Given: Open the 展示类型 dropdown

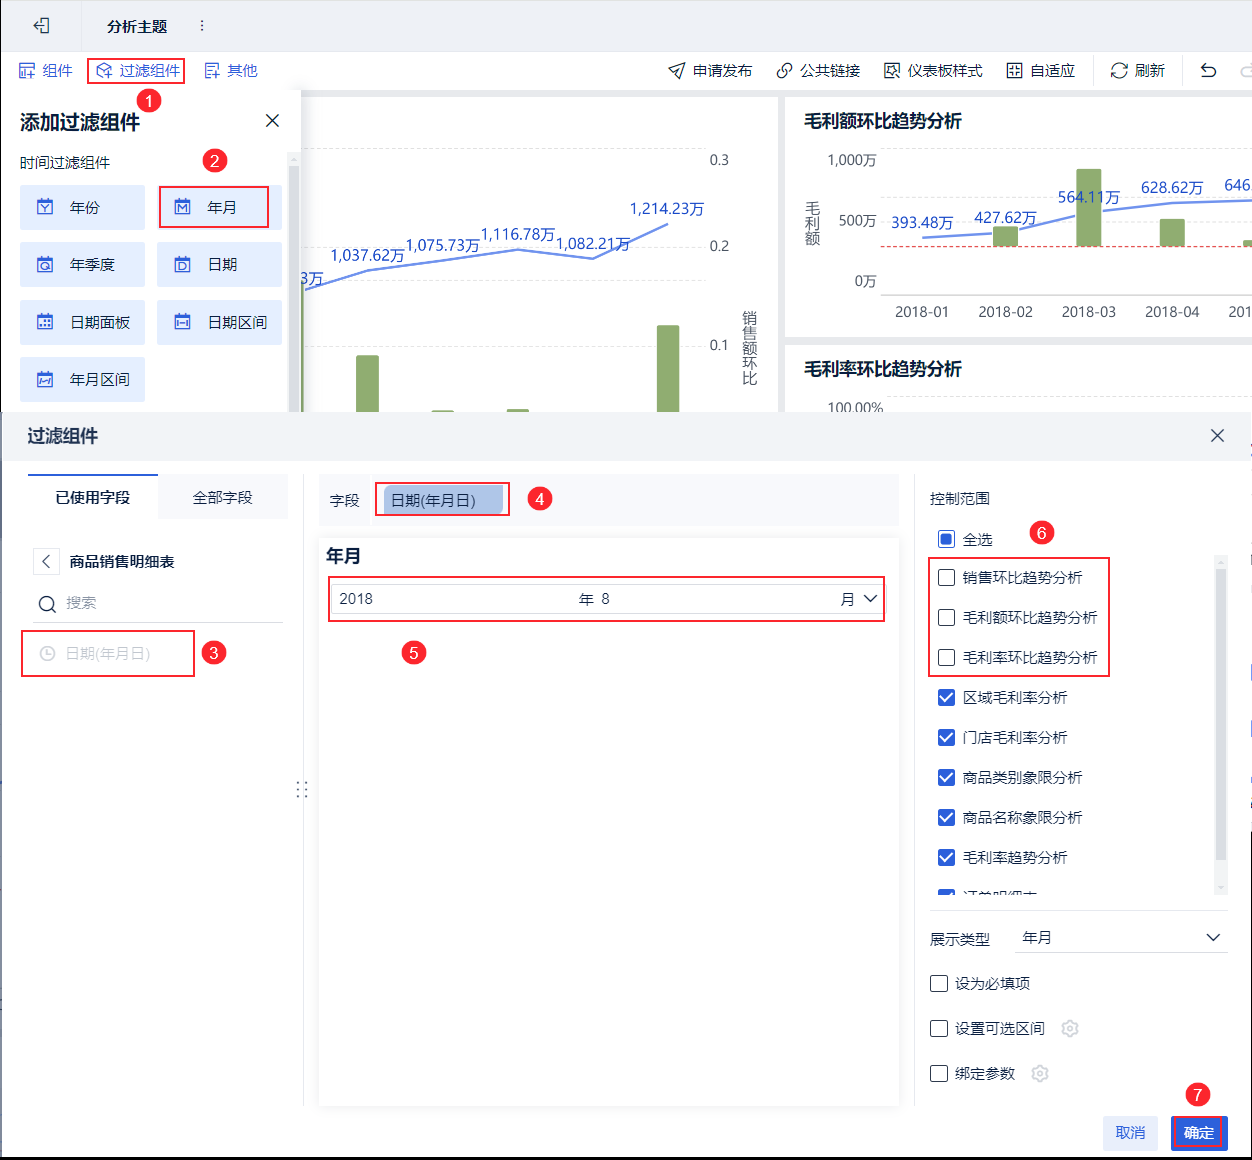Looking at the screenshot, I should pos(1120,937).
